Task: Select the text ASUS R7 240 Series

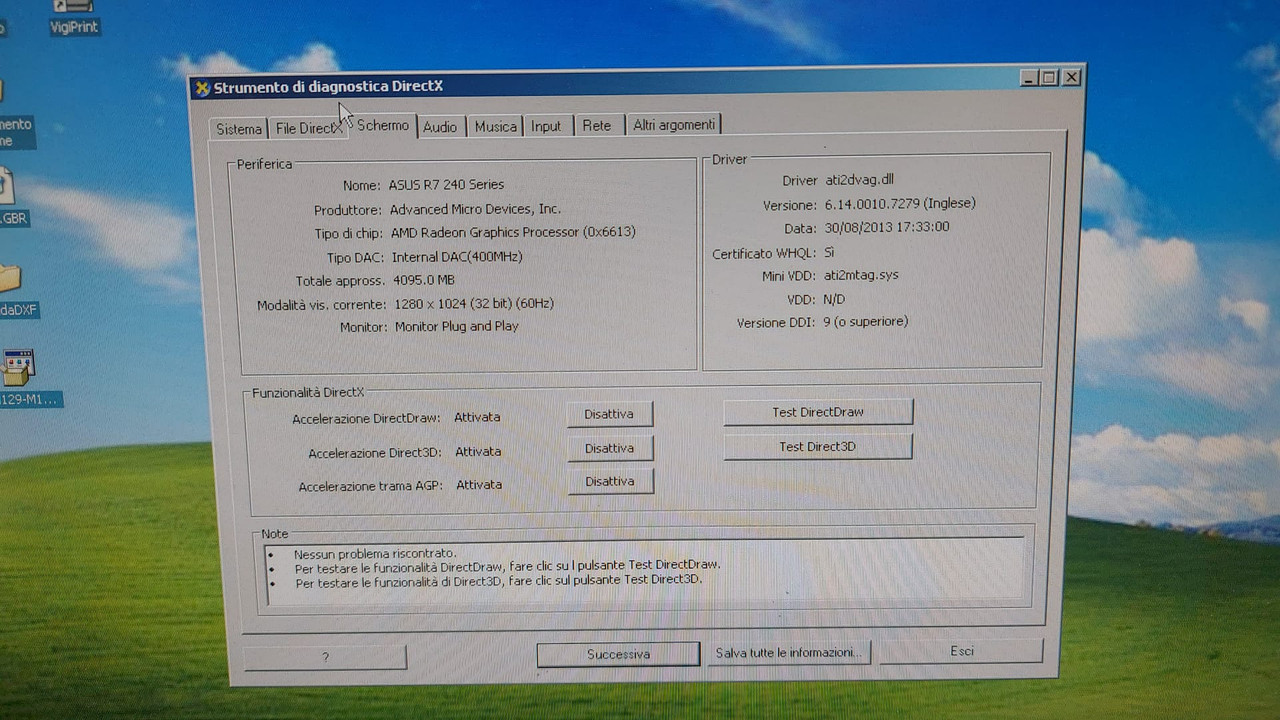Action: (x=446, y=185)
